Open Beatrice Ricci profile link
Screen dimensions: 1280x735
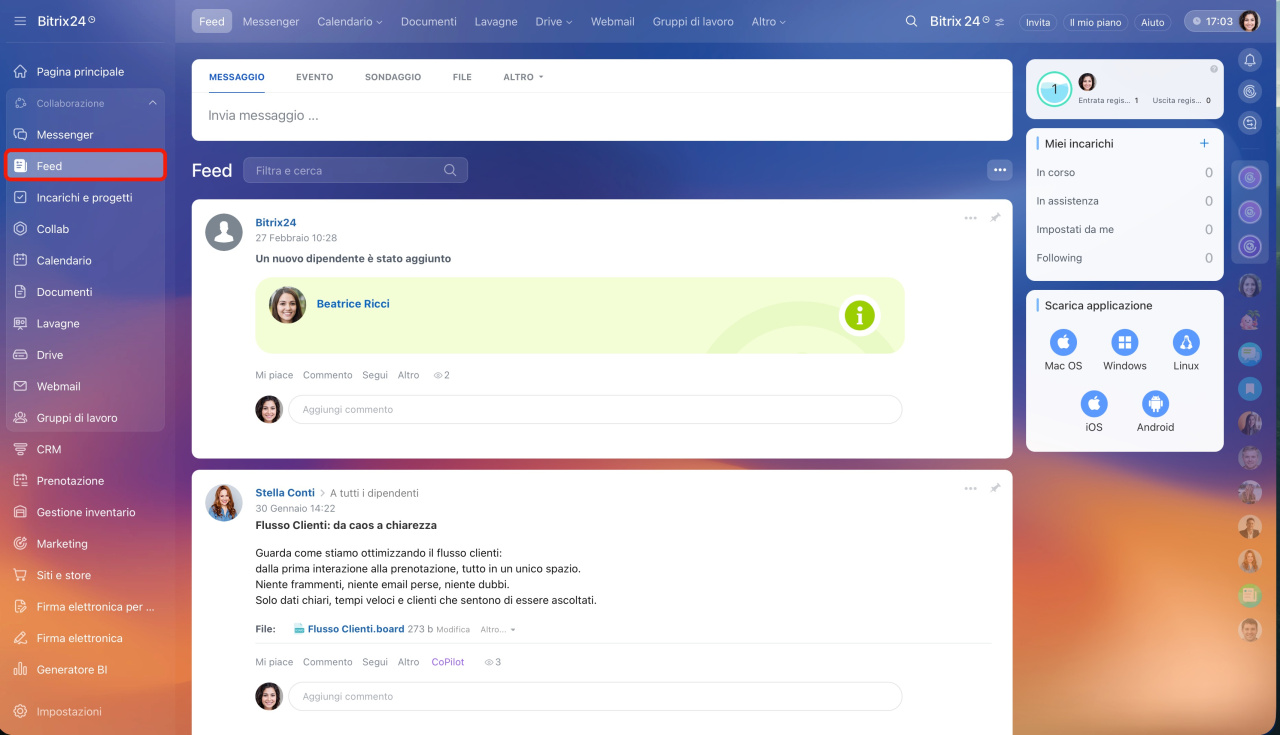click(x=353, y=304)
